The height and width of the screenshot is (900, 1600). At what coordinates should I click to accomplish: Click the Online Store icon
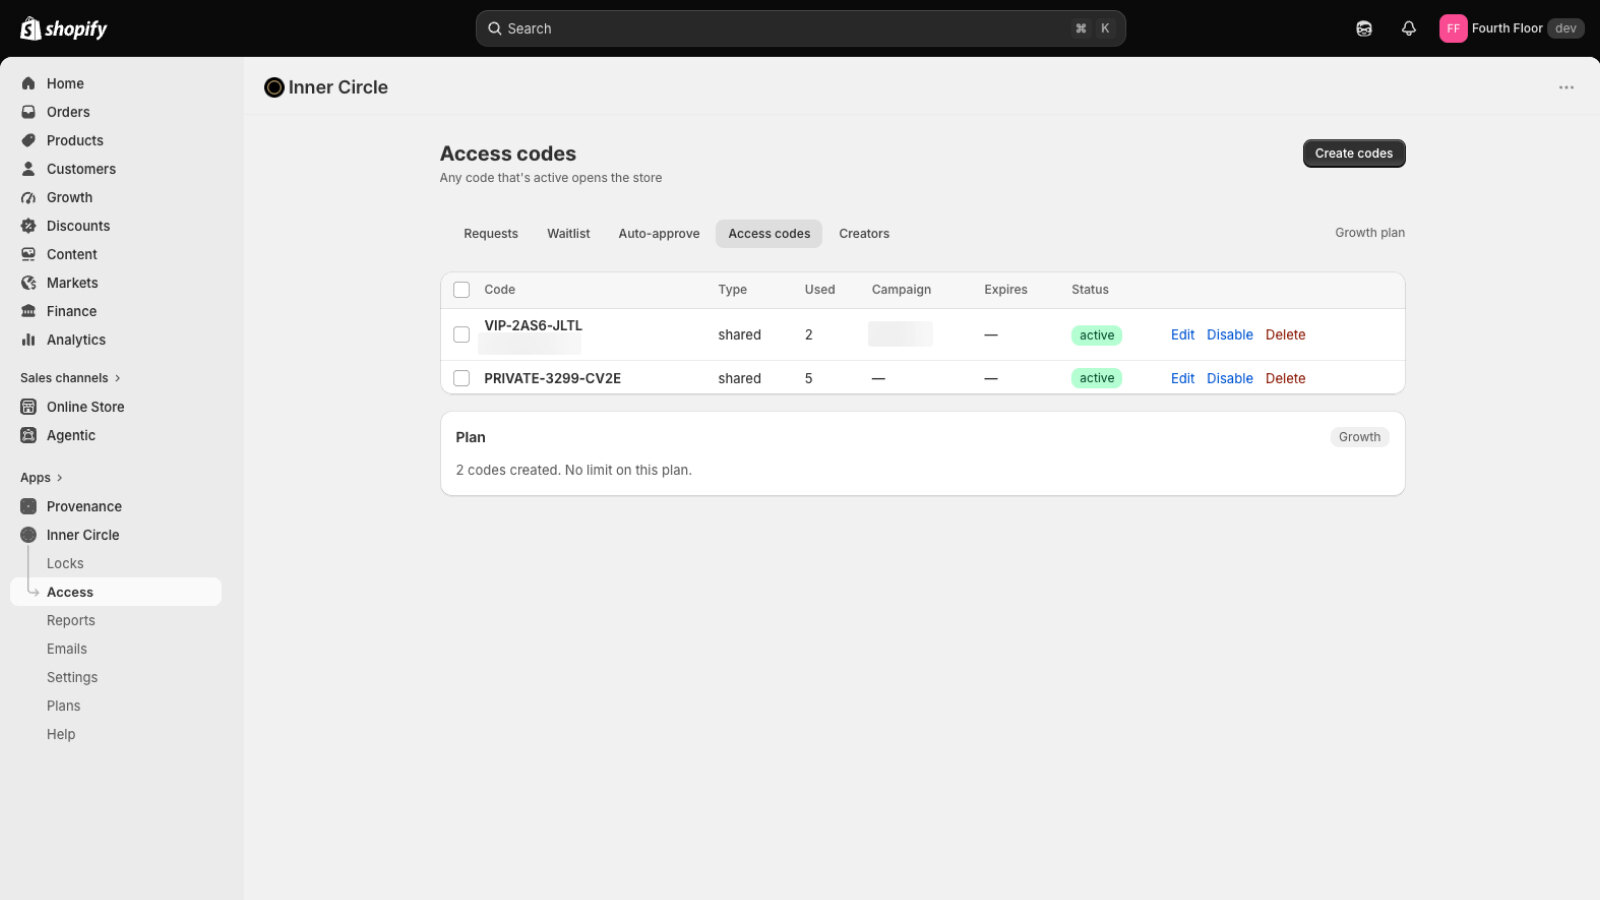pyautogui.click(x=28, y=407)
